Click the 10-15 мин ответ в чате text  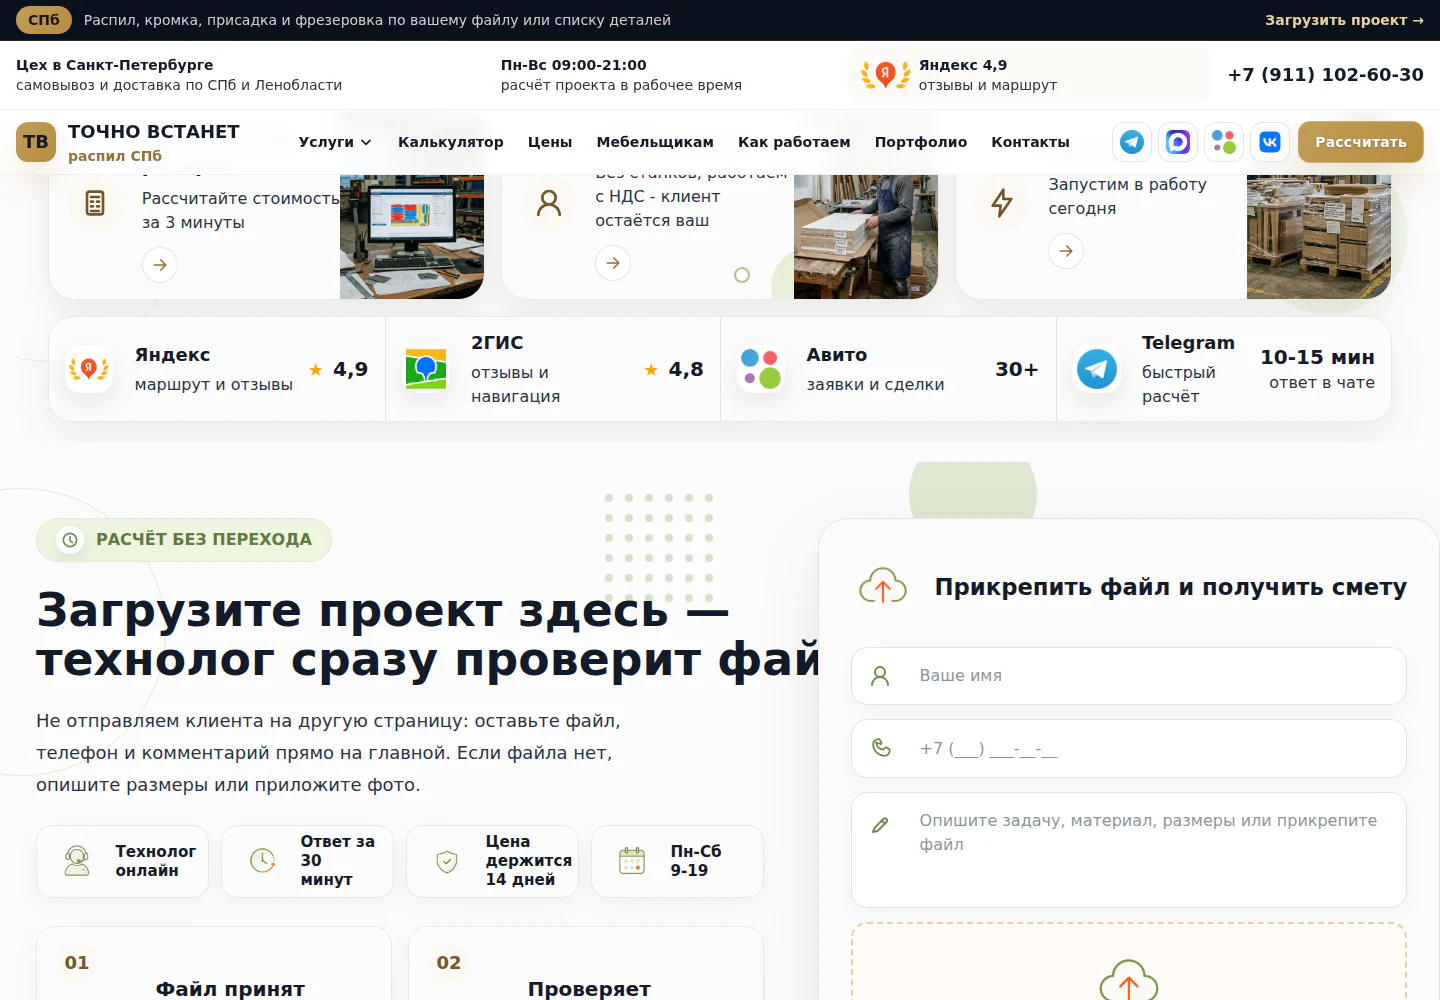1318,369
